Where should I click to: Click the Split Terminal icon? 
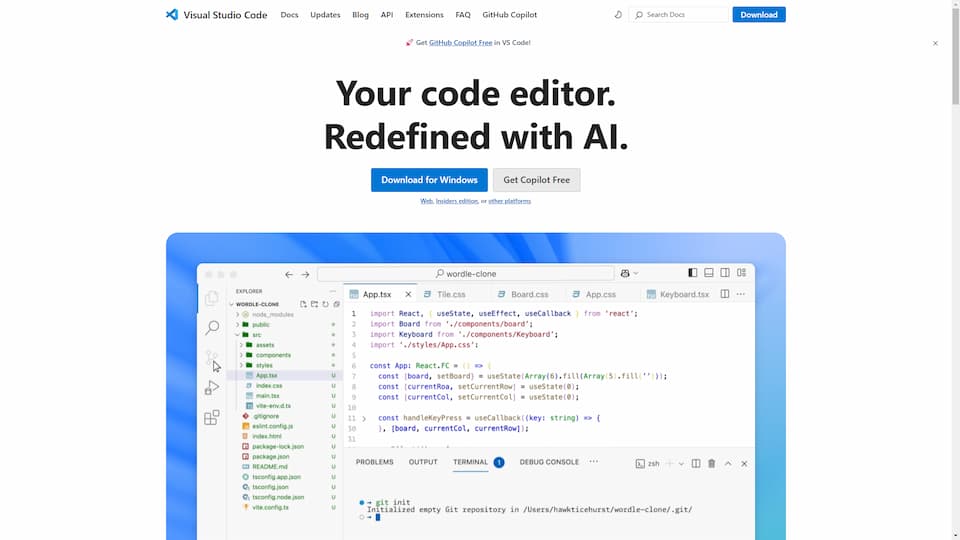coord(696,464)
